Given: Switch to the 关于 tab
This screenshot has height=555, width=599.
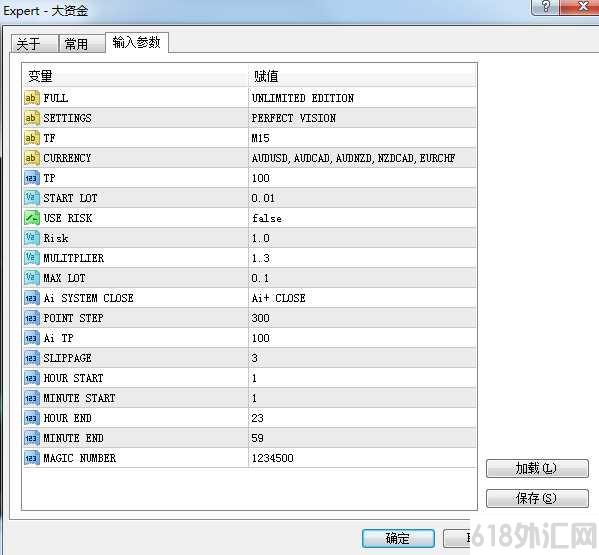Looking at the screenshot, I should tap(34, 44).
